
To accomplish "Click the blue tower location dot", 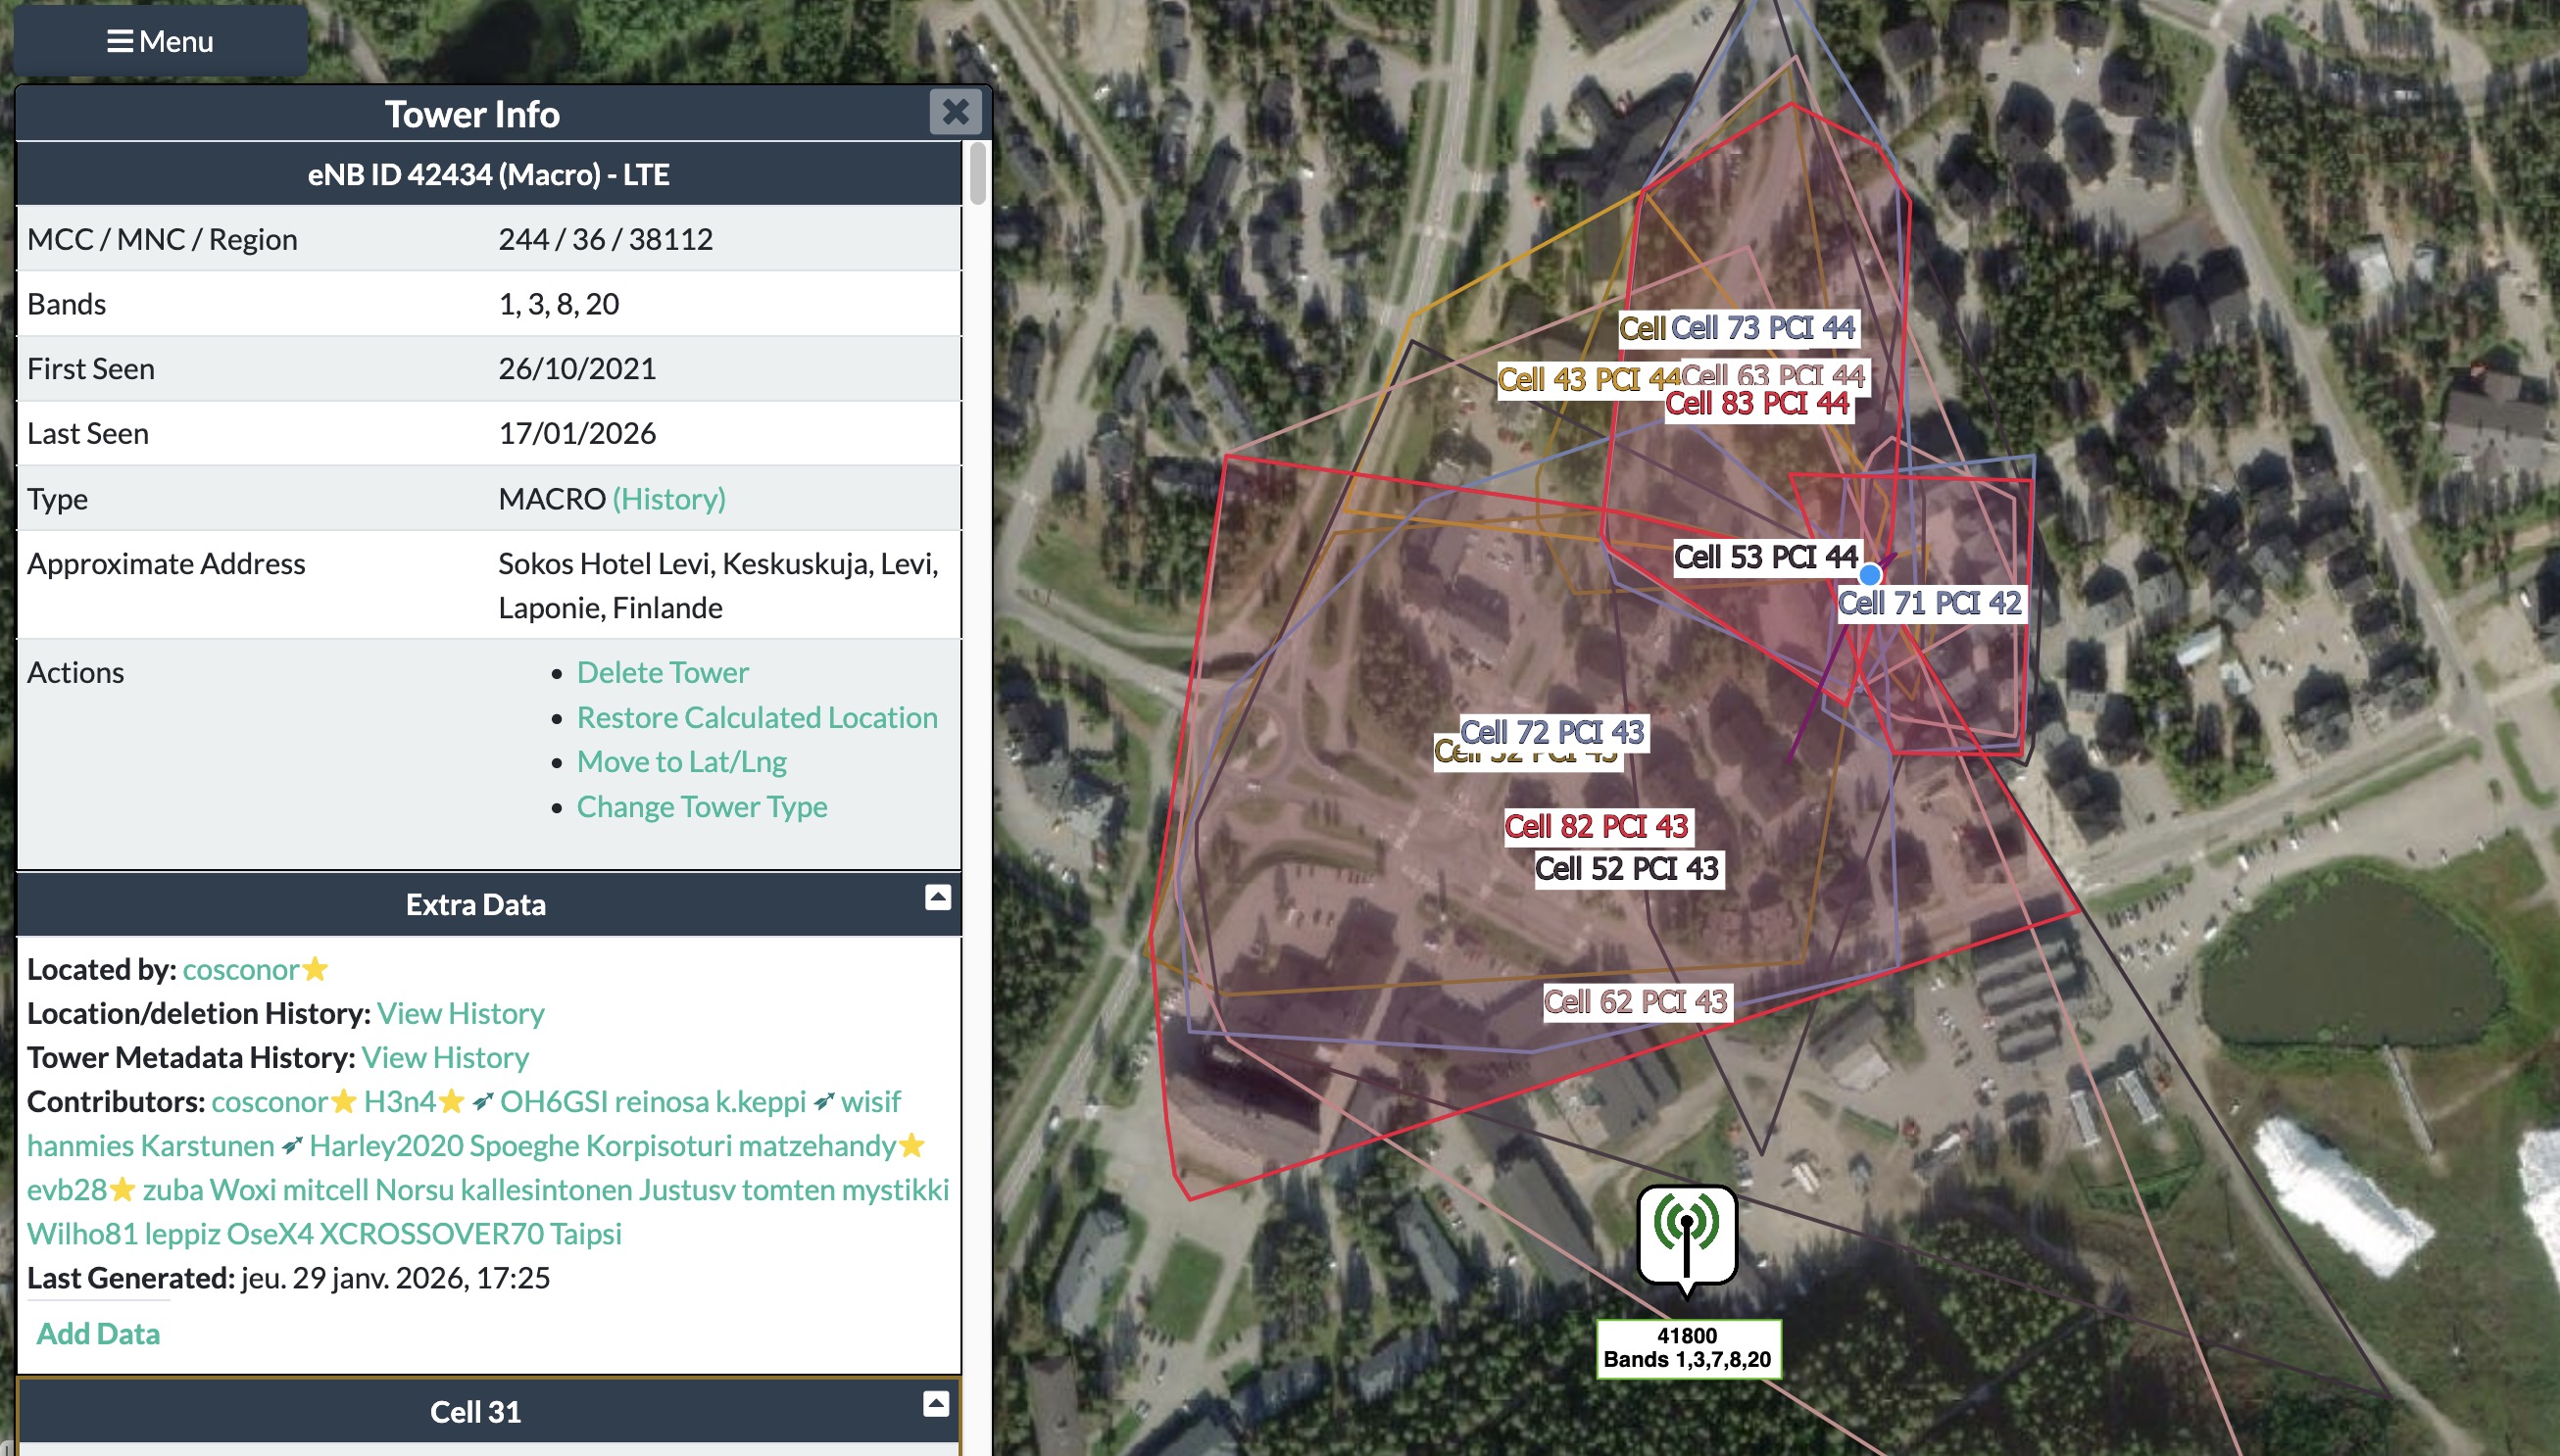I will [x=1869, y=575].
